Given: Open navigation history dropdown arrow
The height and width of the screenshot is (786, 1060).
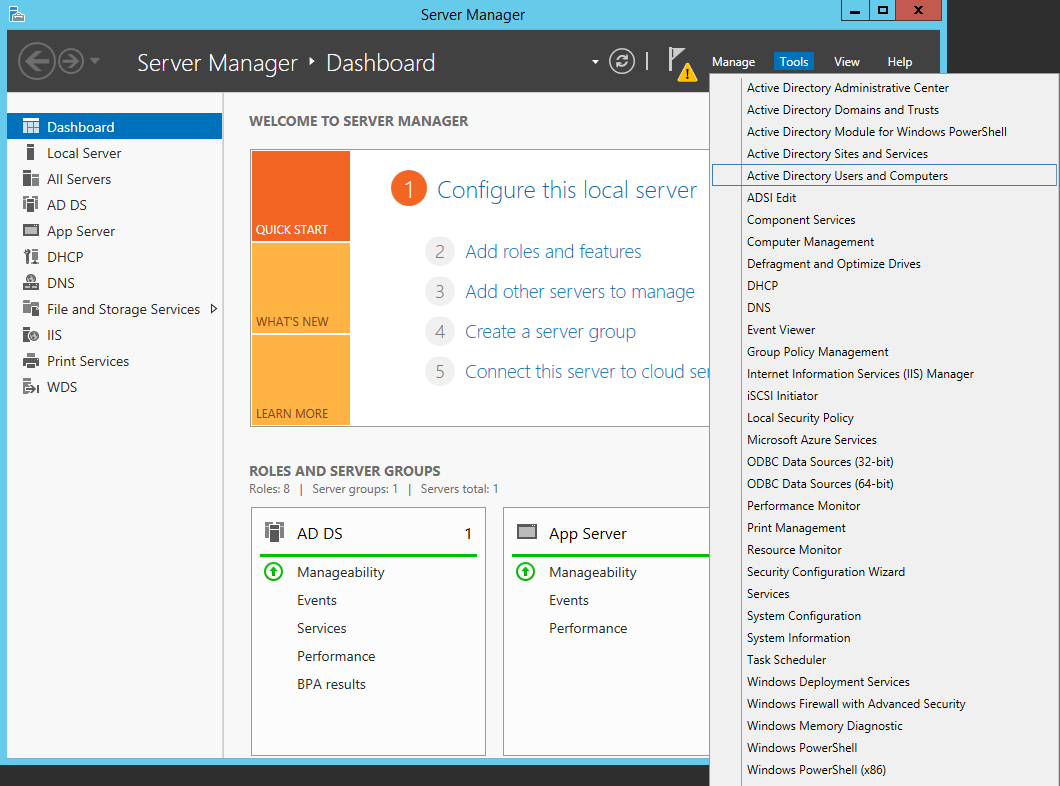Looking at the screenshot, I should pos(95,61).
